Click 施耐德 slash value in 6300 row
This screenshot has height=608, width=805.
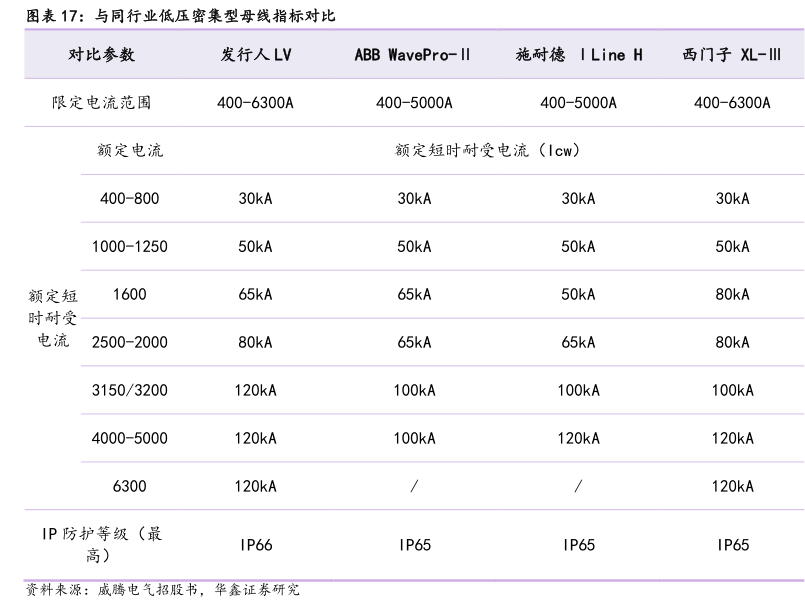tap(578, 486)
